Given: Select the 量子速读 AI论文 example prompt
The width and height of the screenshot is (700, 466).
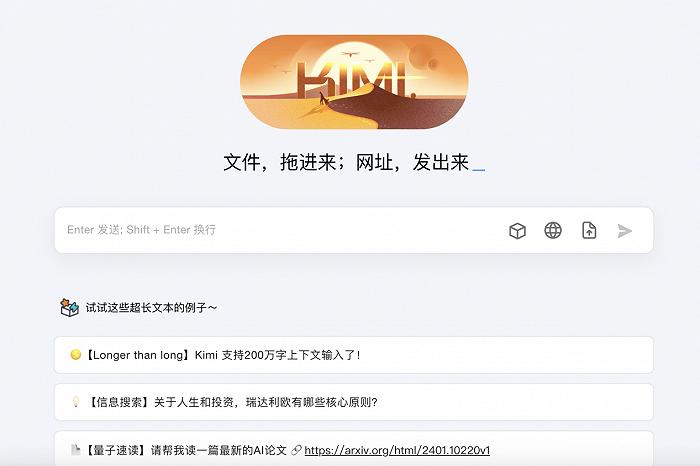Looking at the screenshot, I should 354,449.
